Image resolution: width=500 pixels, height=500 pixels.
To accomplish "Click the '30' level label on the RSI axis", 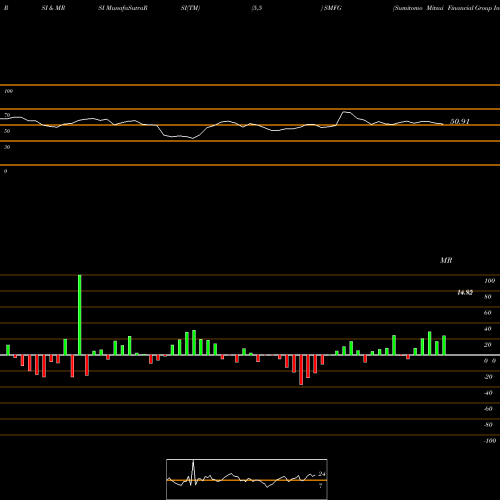I will 7,147.
